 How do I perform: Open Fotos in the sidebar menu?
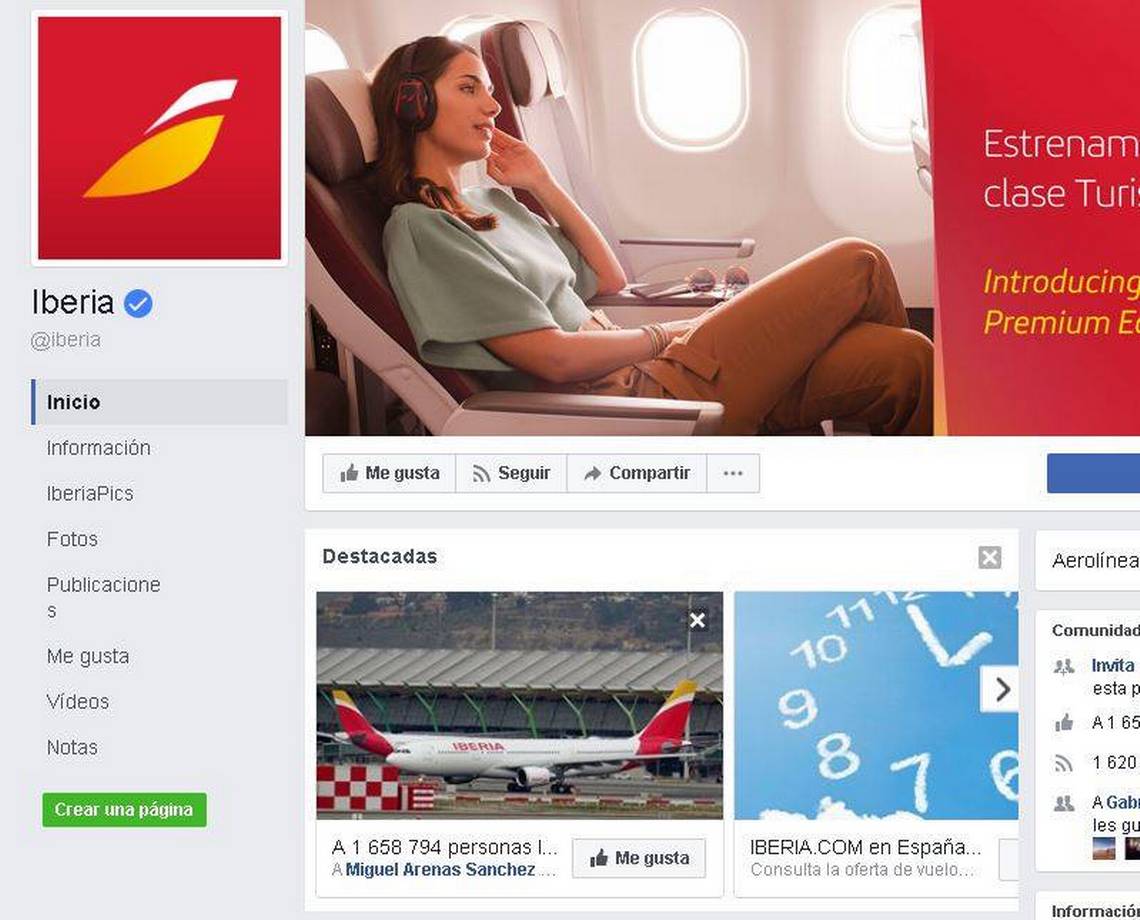pos(72,539)
